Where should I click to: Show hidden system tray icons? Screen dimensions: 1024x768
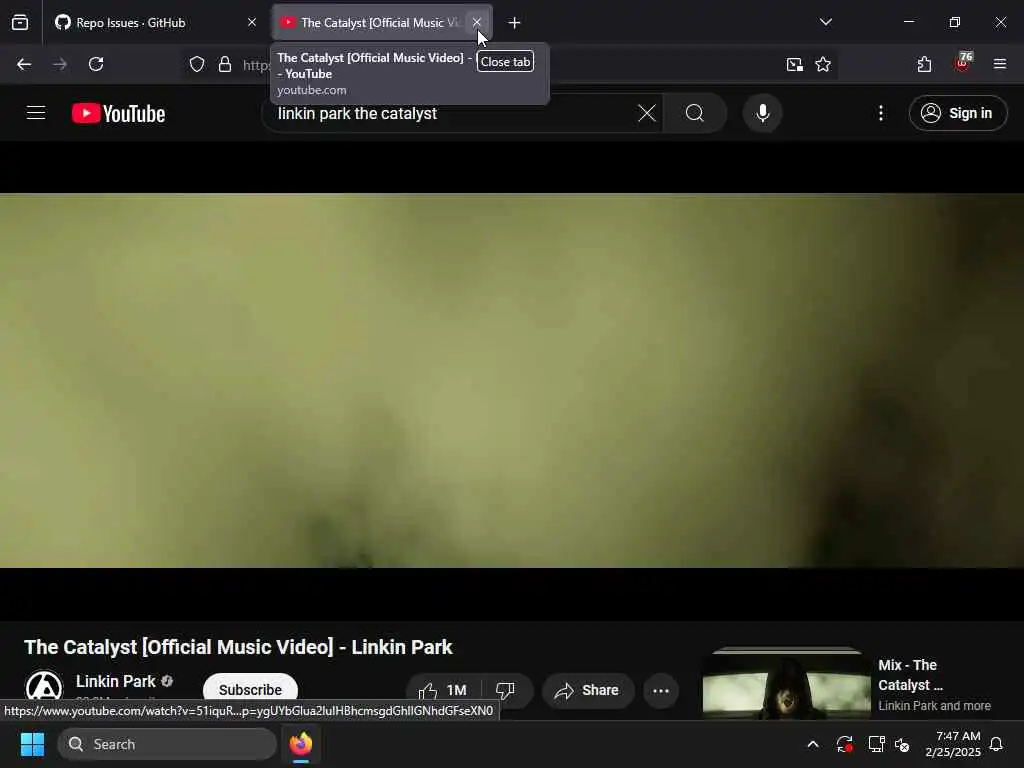point(813,744)
